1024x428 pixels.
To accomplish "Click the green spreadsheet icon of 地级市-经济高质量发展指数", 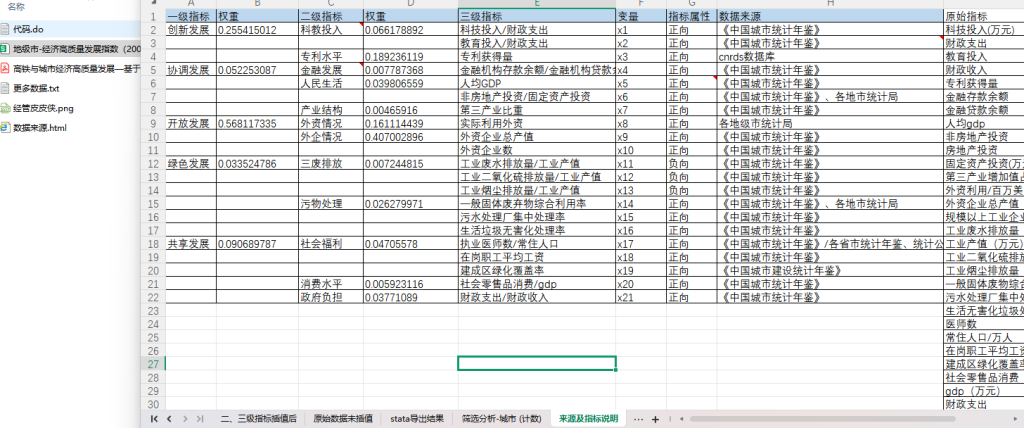I will [x=5, y=48].
